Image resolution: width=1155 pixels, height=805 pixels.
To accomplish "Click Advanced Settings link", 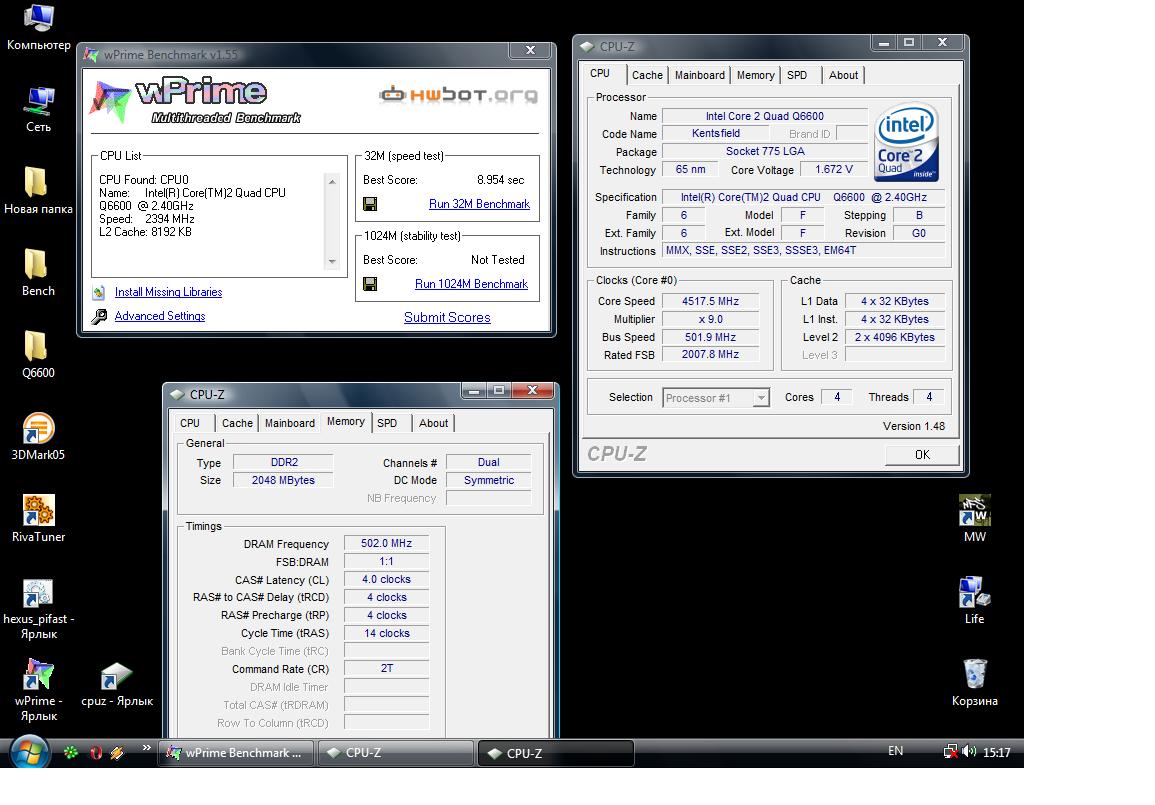I will [160, 316].
